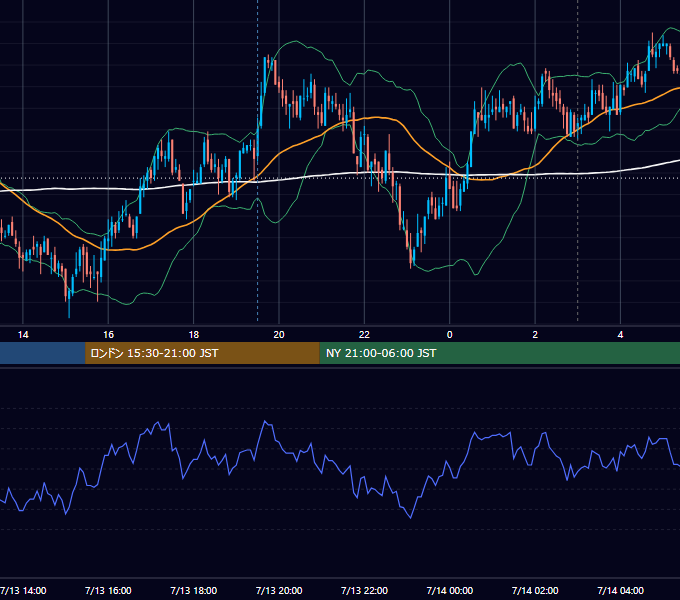Click the 7/13 16:00 date label
Viewport: 680px width, 600px height.
[108, 590]
